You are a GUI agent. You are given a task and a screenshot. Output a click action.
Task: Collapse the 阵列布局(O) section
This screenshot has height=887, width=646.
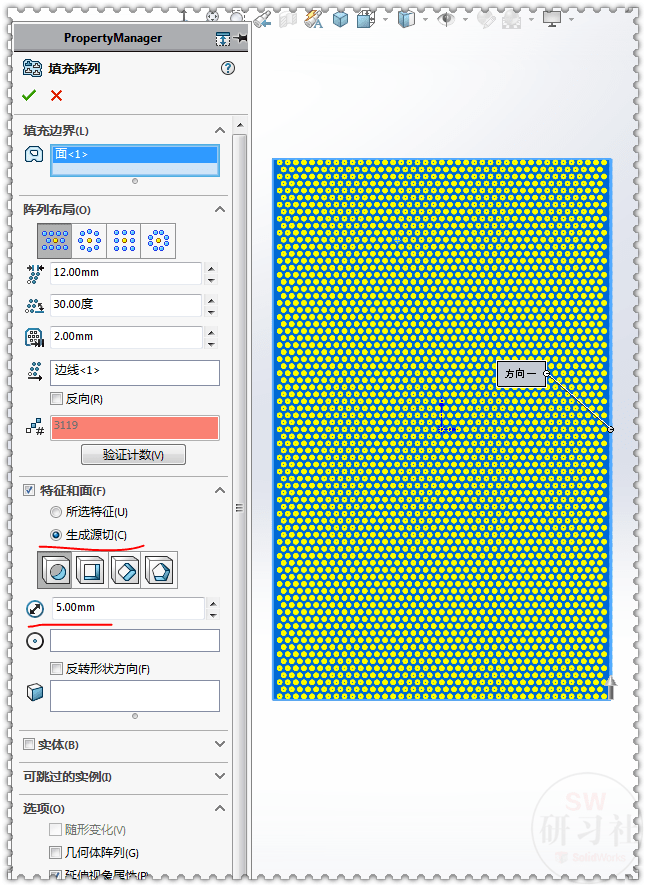220,210
